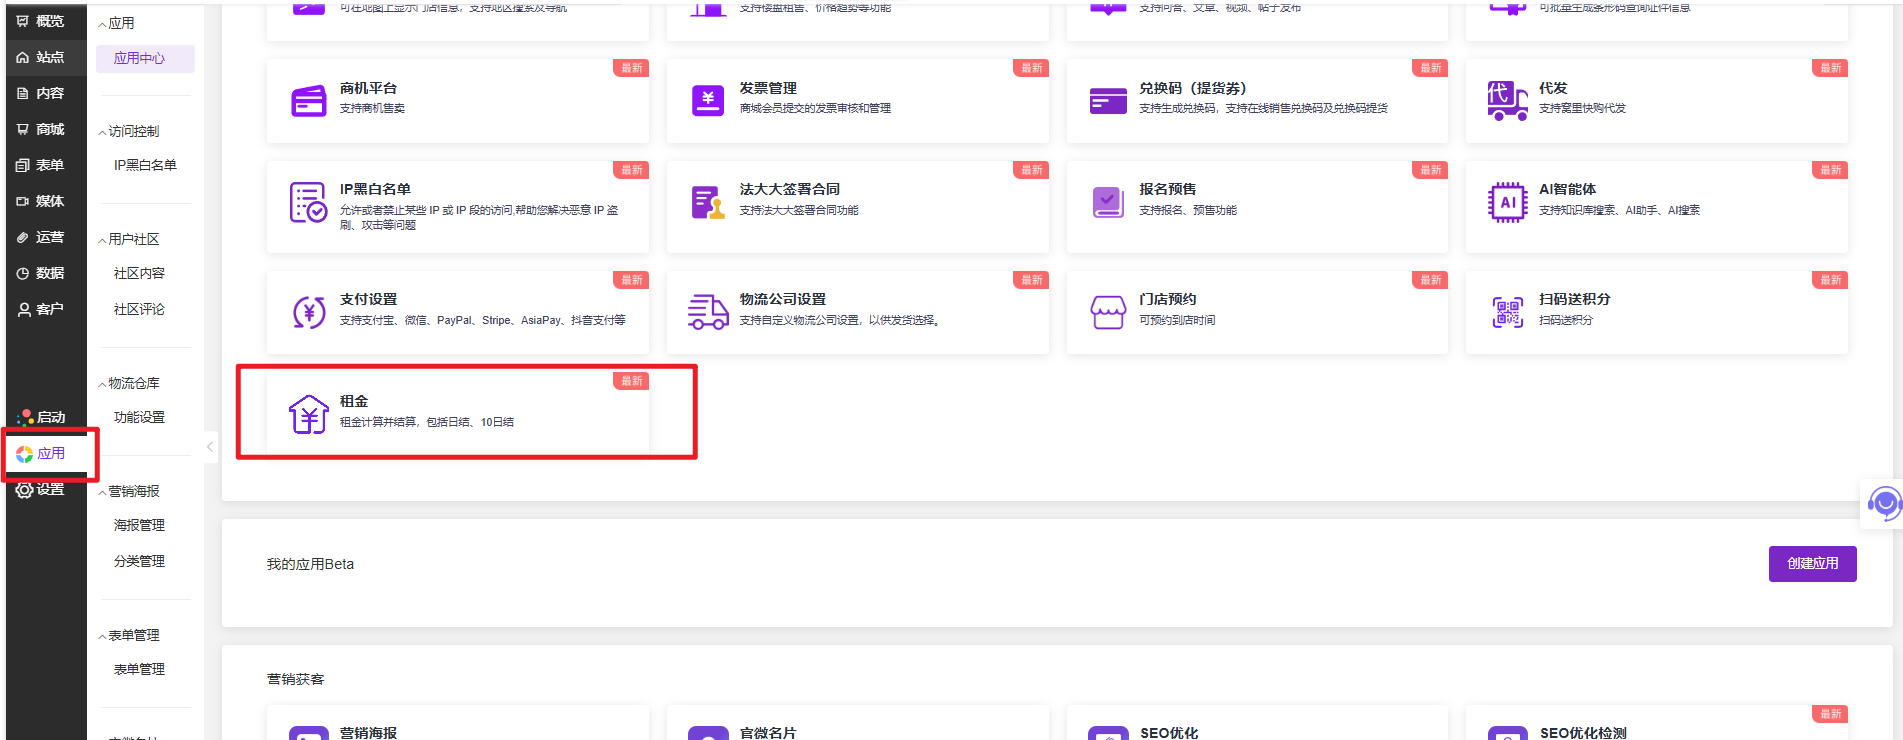Open the 扫码送积分 title link

[1574, 299]
